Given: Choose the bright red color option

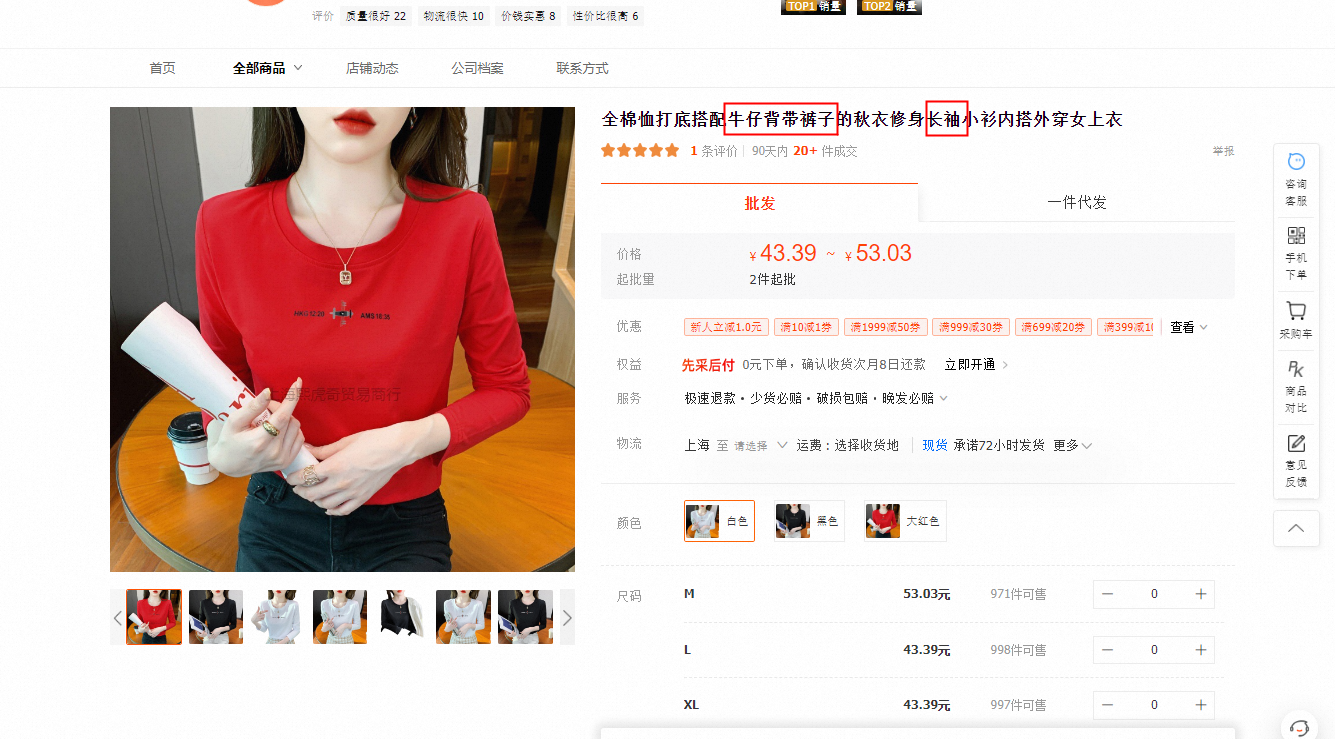Looking at the screenshot, I should [904, 521].
